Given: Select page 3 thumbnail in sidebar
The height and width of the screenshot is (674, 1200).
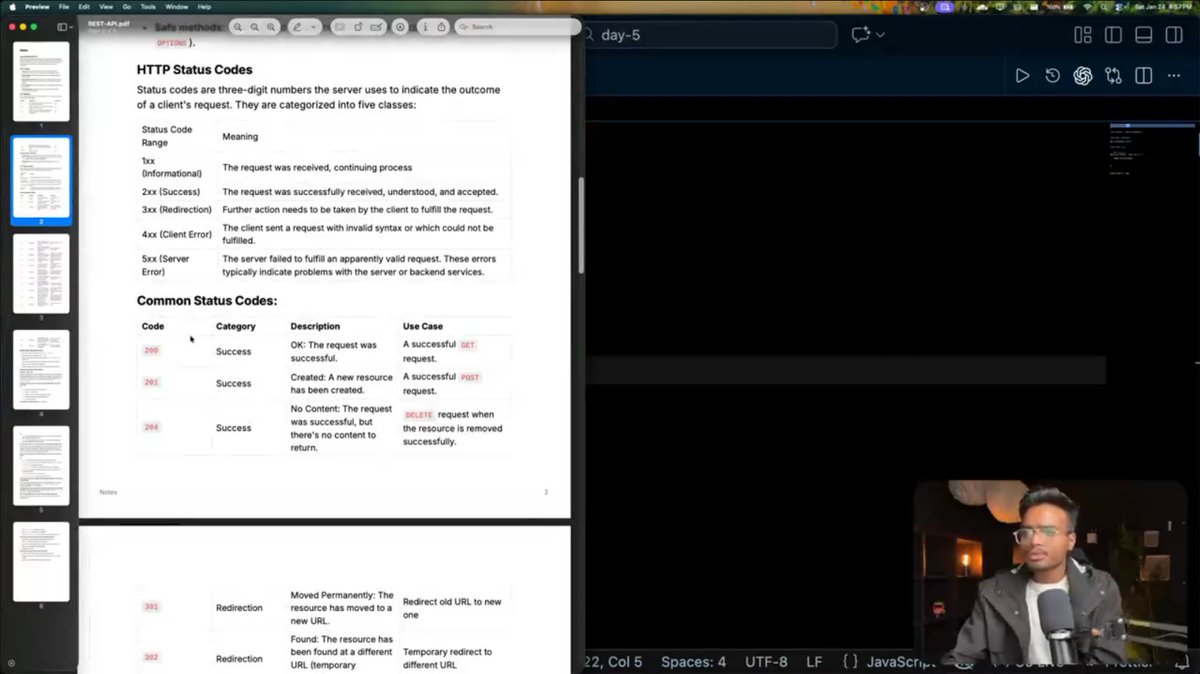Looking at the screenshot, I should [41, 274].
